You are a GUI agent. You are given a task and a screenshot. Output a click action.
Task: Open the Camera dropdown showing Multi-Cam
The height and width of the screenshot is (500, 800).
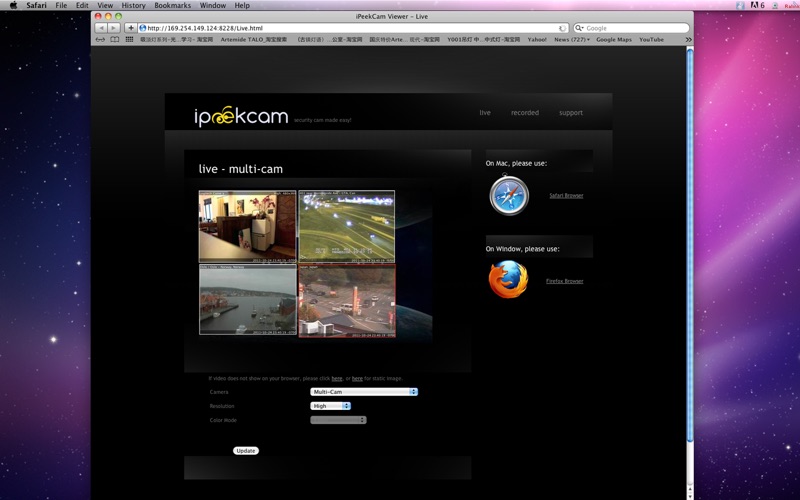pos(364,392)
